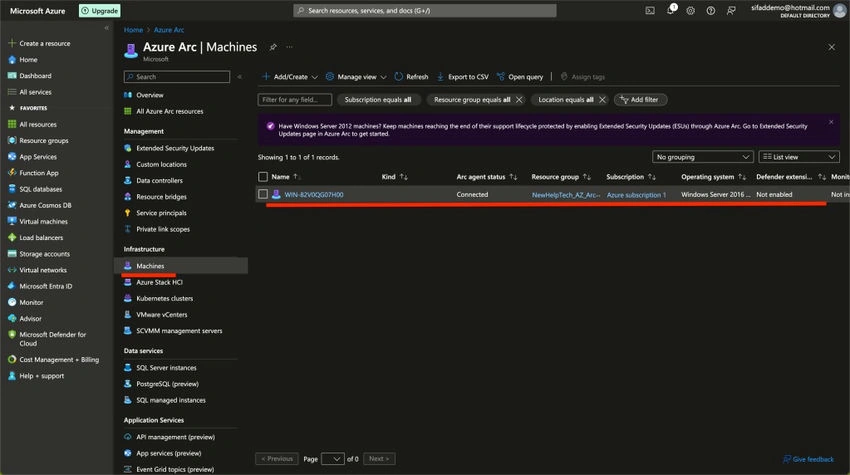Open Kubernetes clusters
Screen dimensions: 850x475
pyautogui.click(x=164, y=298)
